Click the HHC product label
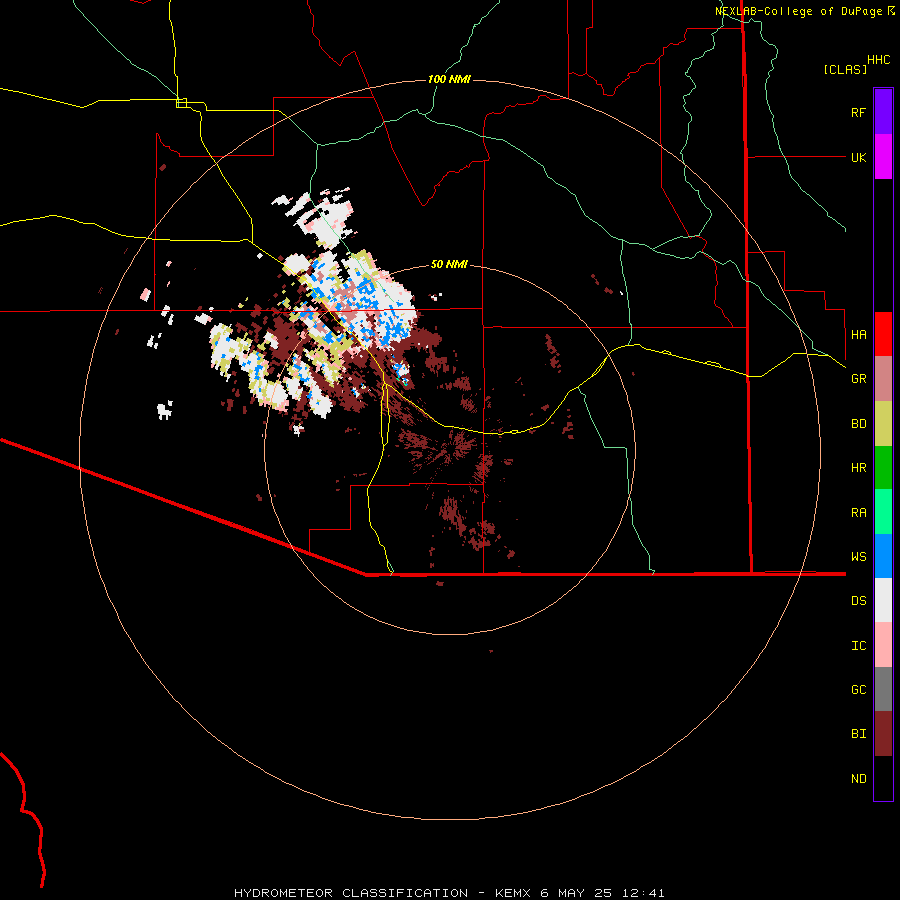The image size is (900, 900). 878,60
